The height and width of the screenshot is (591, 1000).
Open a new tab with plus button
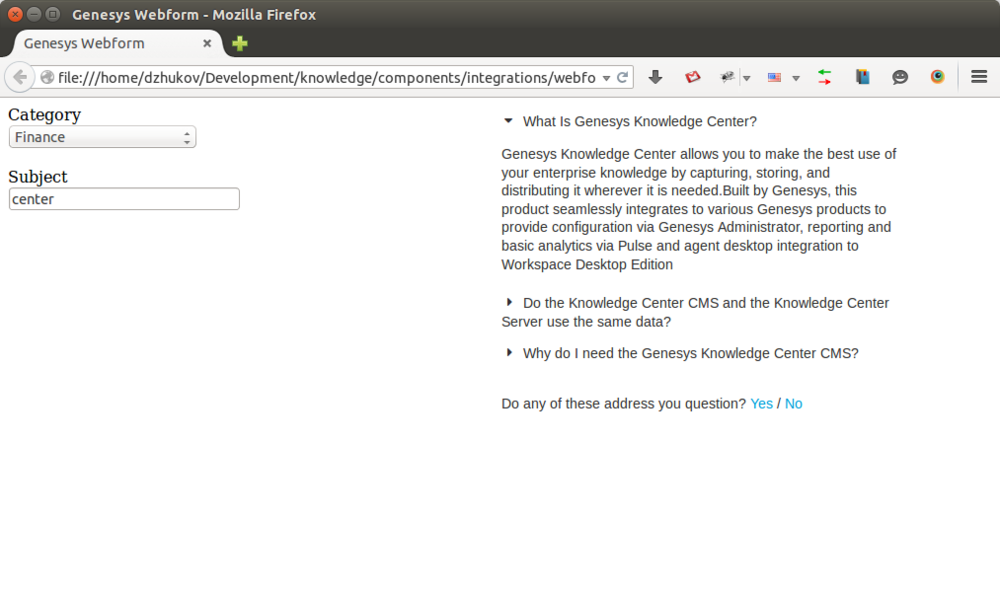pyautogui.click(x=240, y=43)
